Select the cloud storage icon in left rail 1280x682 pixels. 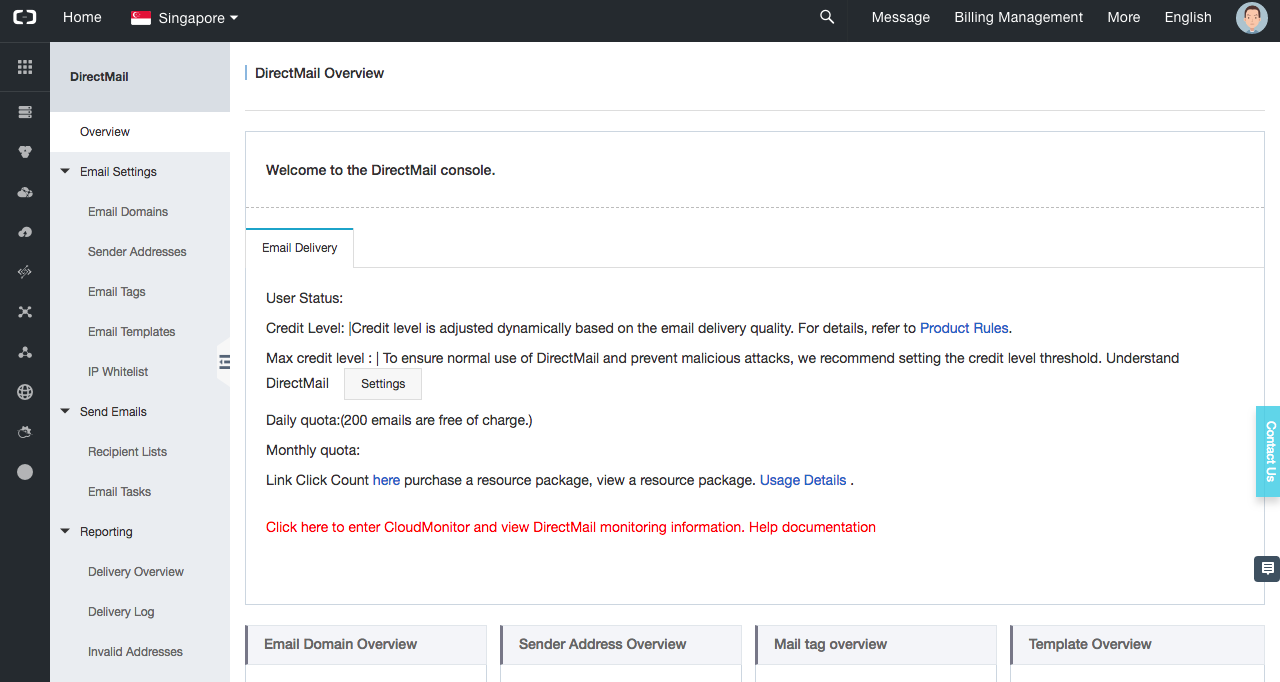point(25,192)
